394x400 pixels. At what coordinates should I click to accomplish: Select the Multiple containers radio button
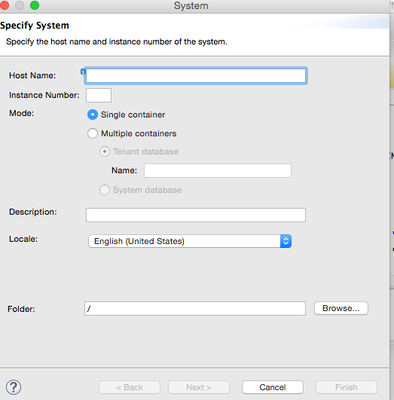point(92,133)
